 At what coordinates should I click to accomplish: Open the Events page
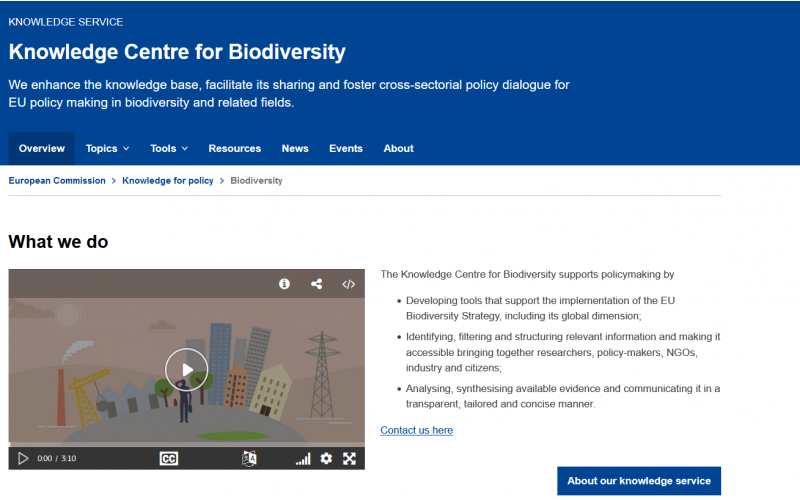pyautogui.click(x=346, y=148)
